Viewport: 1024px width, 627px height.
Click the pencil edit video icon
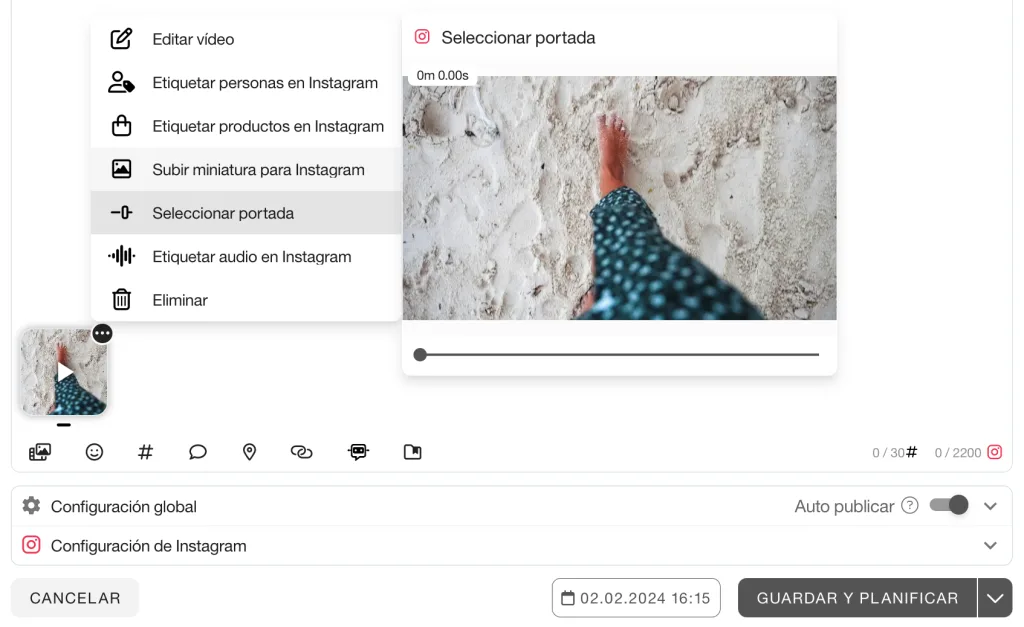(x=121, y=39)
